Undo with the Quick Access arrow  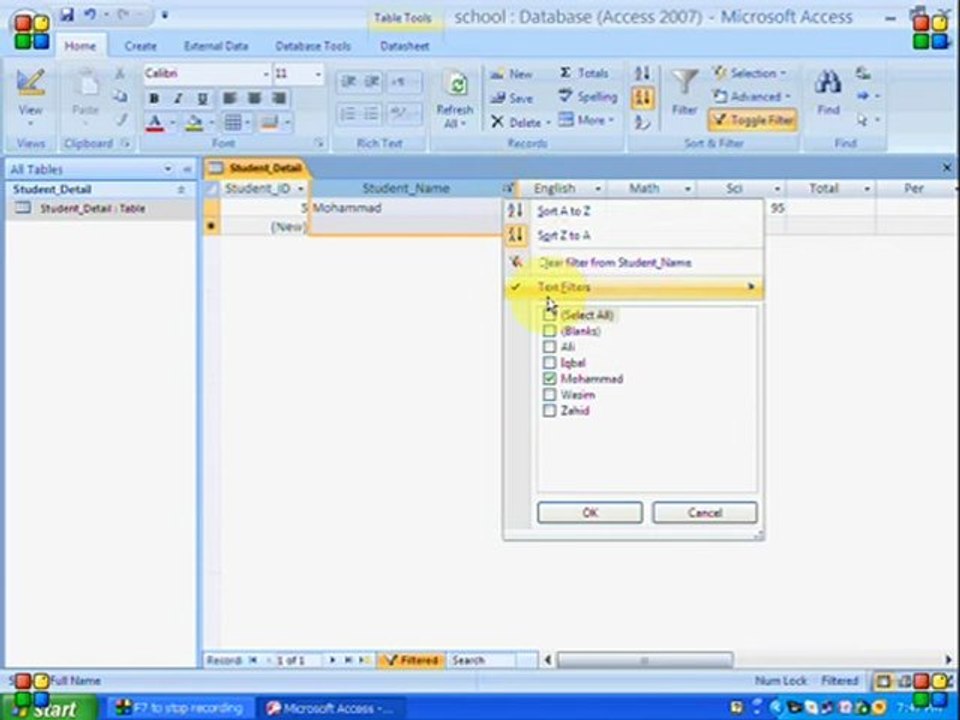tap(91, 14)
